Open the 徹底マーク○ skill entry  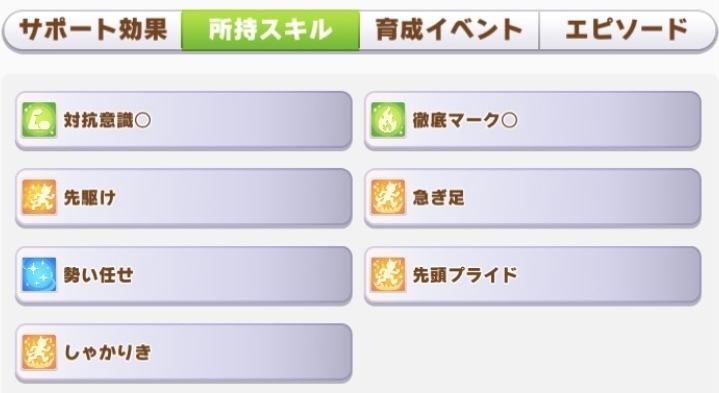tap(533, 120)
